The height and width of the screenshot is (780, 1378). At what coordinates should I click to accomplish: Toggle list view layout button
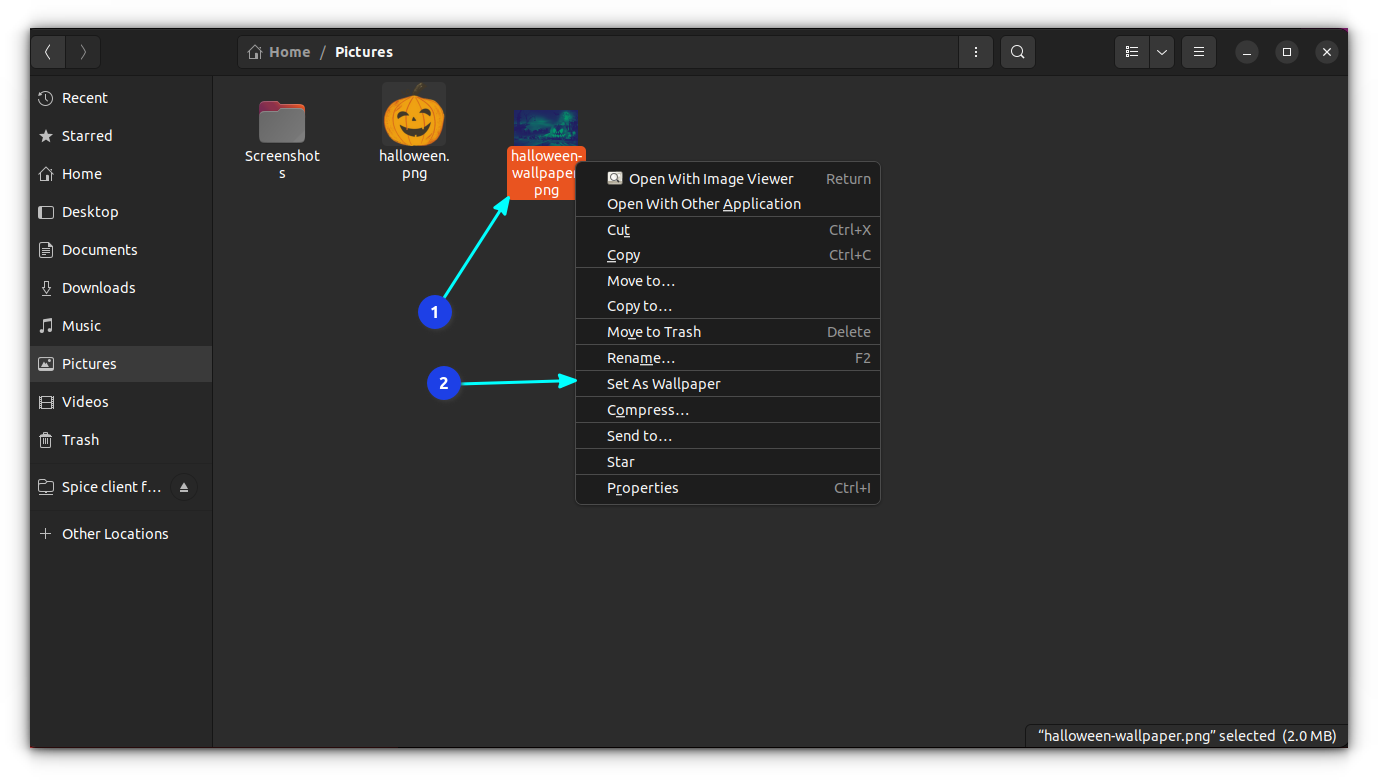[1132, 52]
